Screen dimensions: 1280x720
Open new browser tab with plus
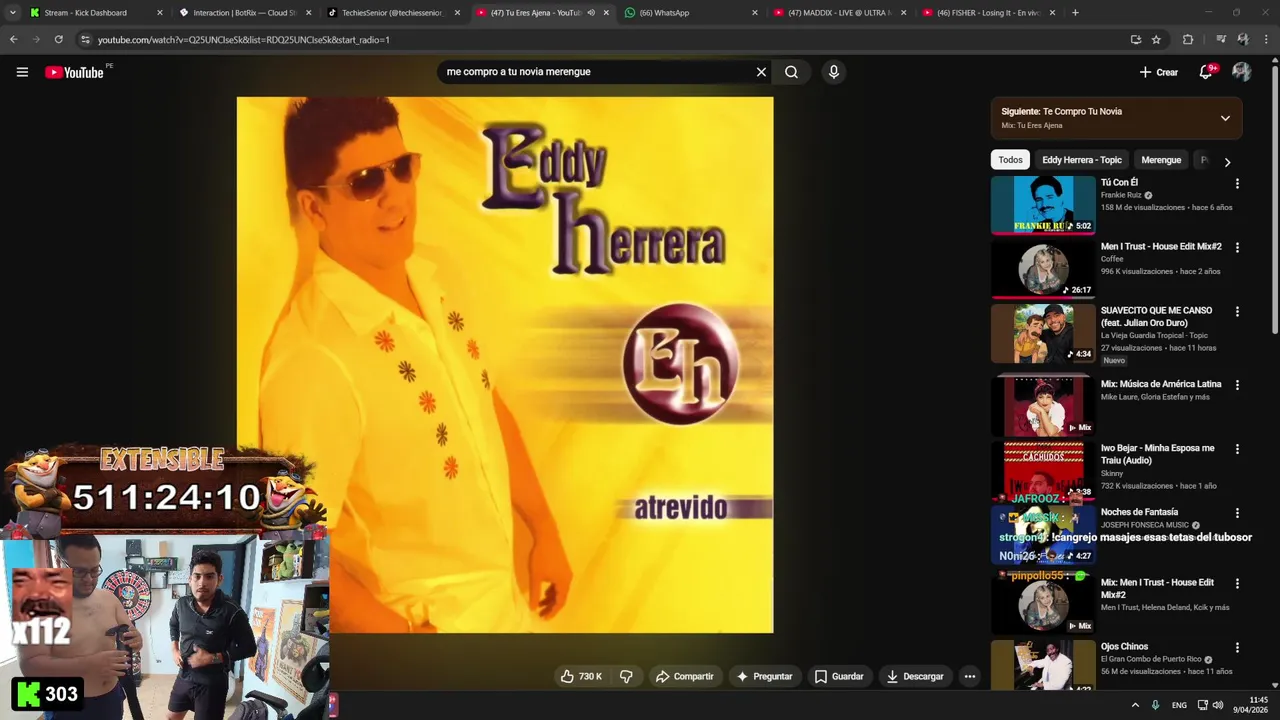(1075, 13)
